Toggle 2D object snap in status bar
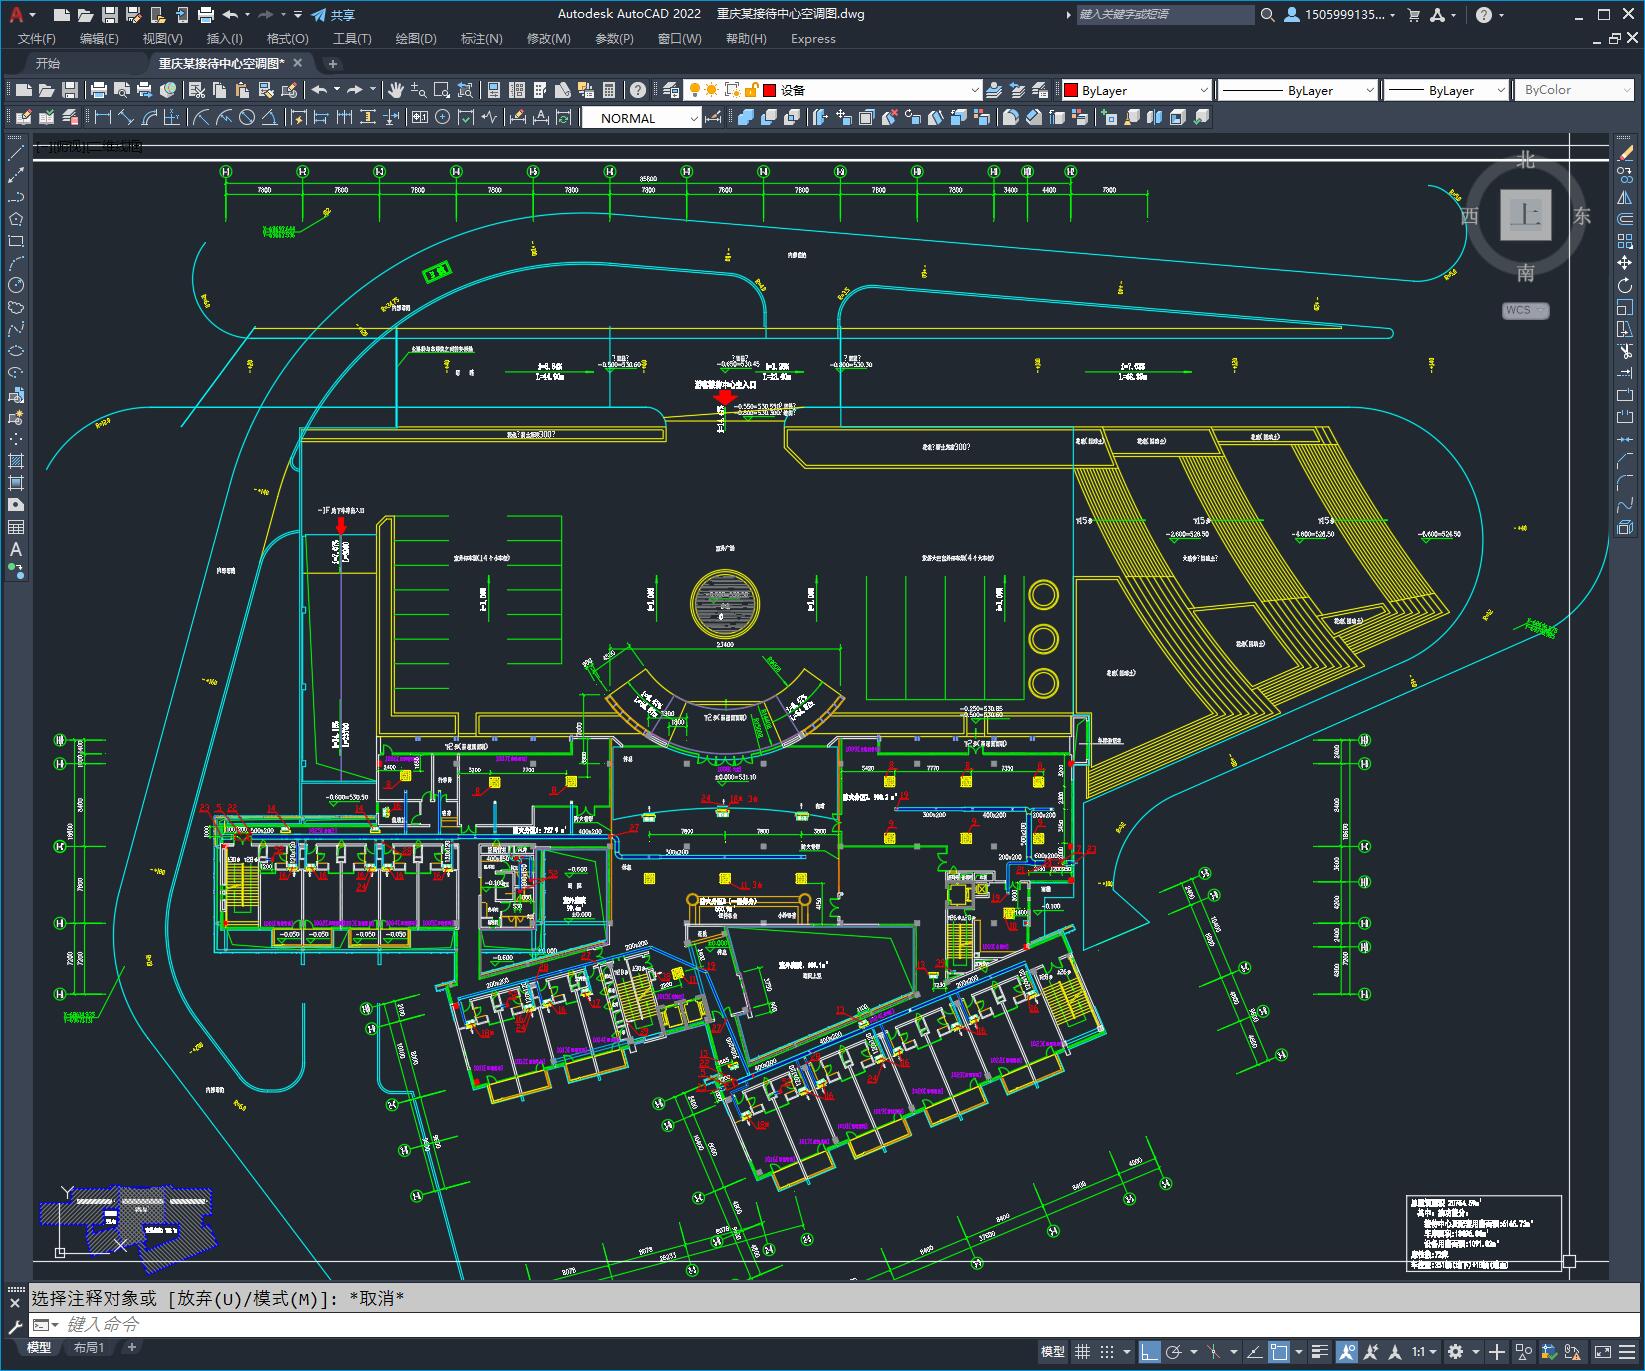The image size is (1645, 1371). (x=1279, y=1353)
